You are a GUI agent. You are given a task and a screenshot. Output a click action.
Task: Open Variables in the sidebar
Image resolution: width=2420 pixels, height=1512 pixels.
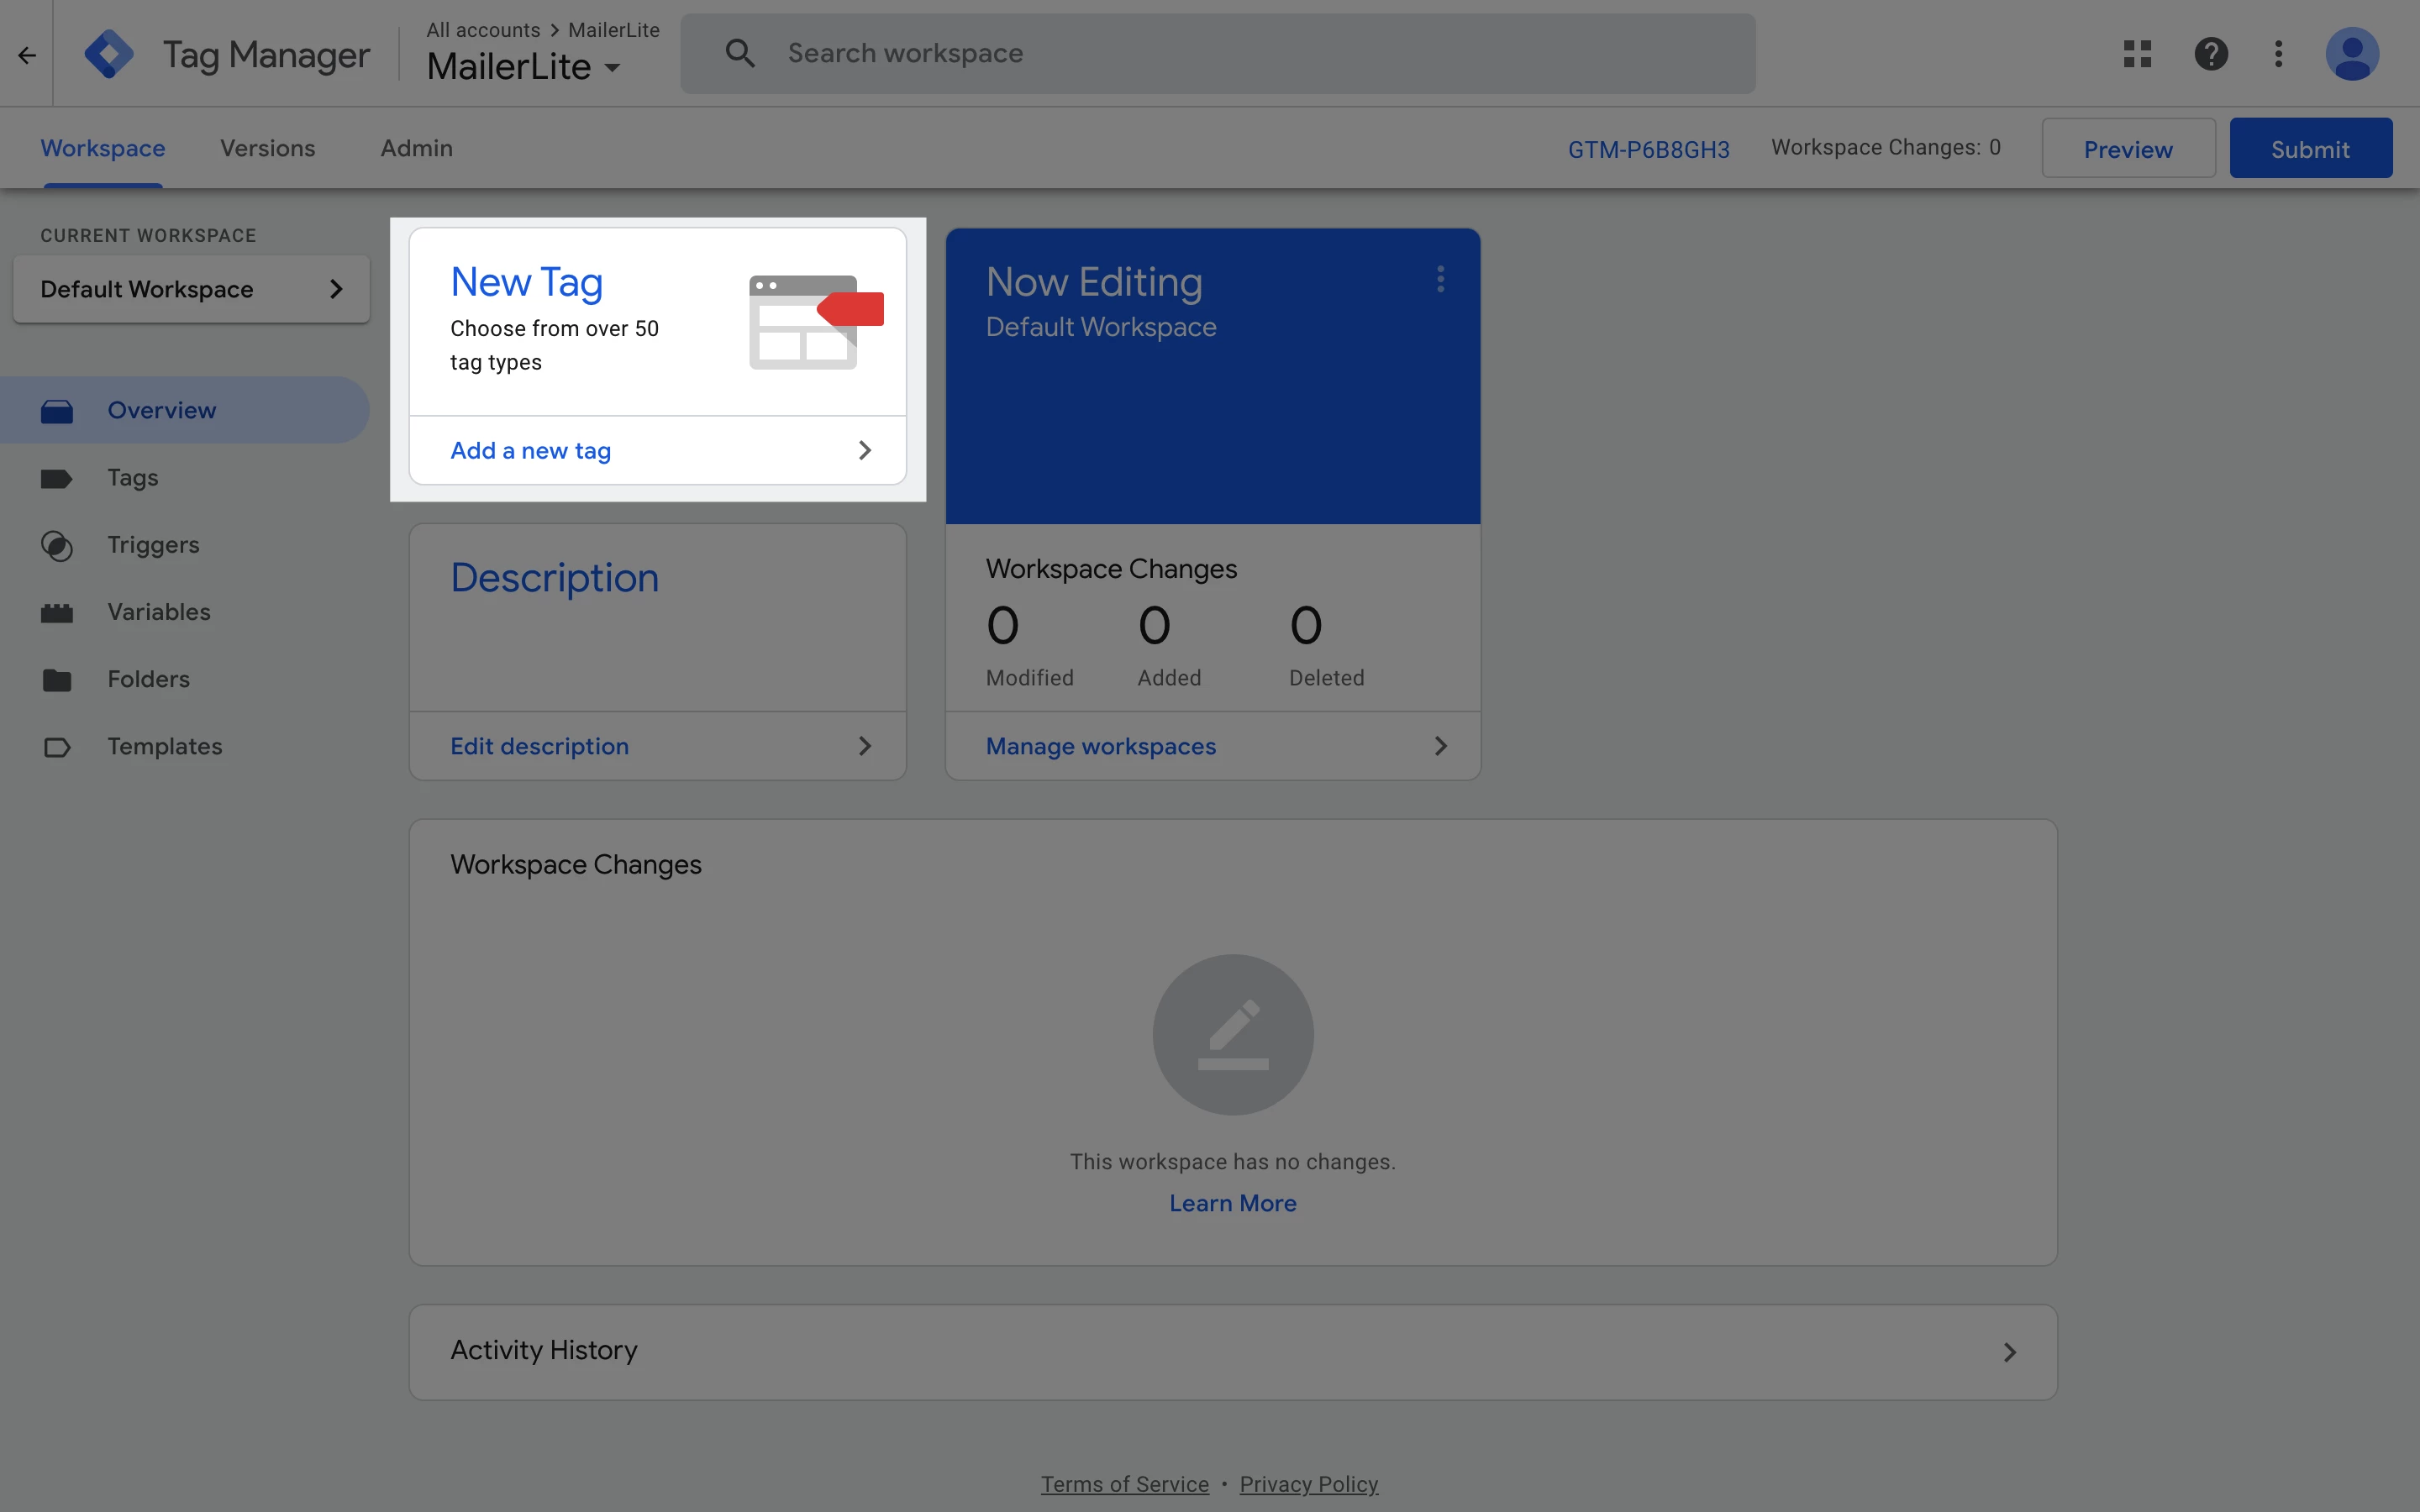159,612
